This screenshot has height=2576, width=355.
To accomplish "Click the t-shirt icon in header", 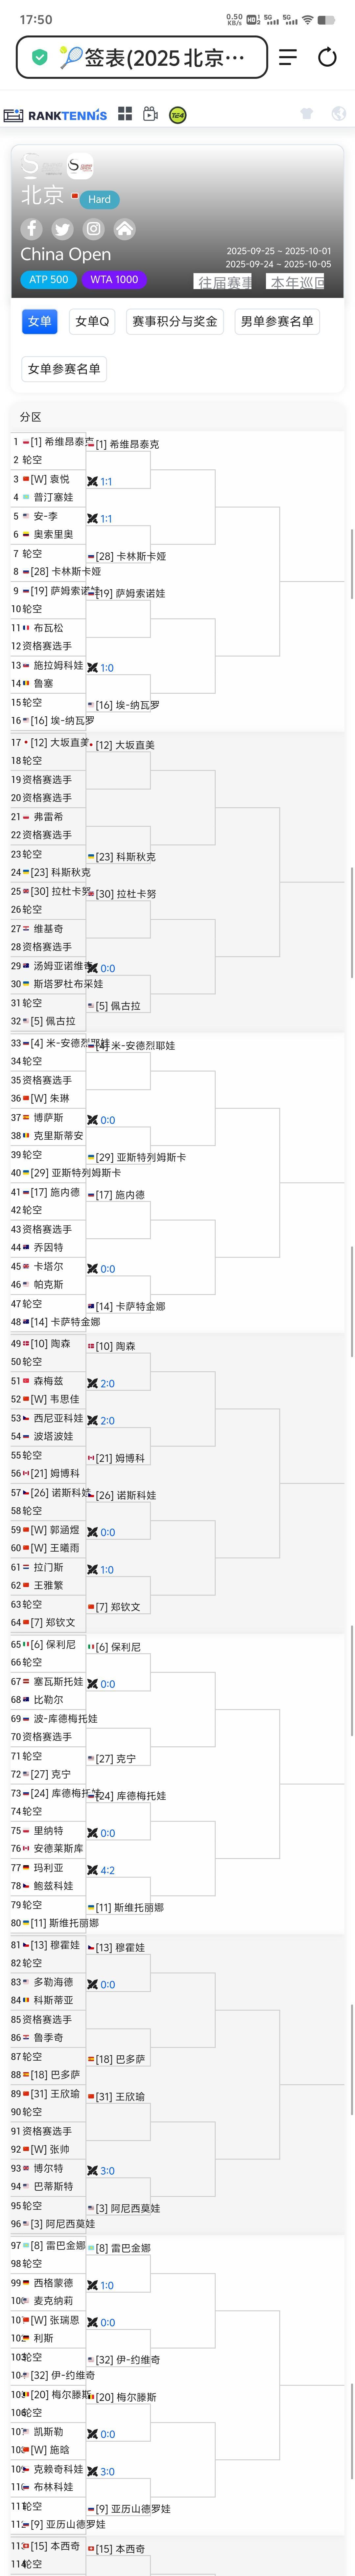I will click(x=306, y=114).
